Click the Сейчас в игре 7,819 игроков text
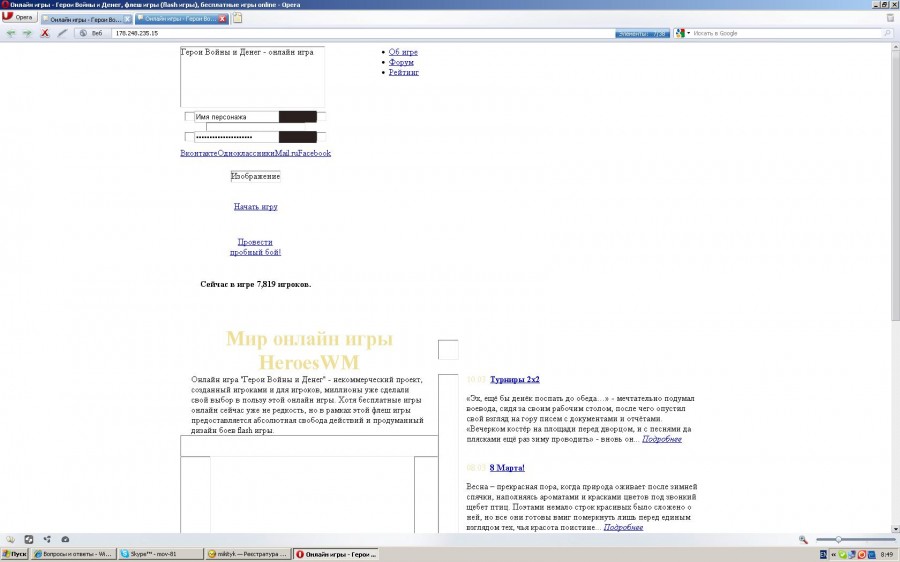Screen dimensions: 900x562 255,284
